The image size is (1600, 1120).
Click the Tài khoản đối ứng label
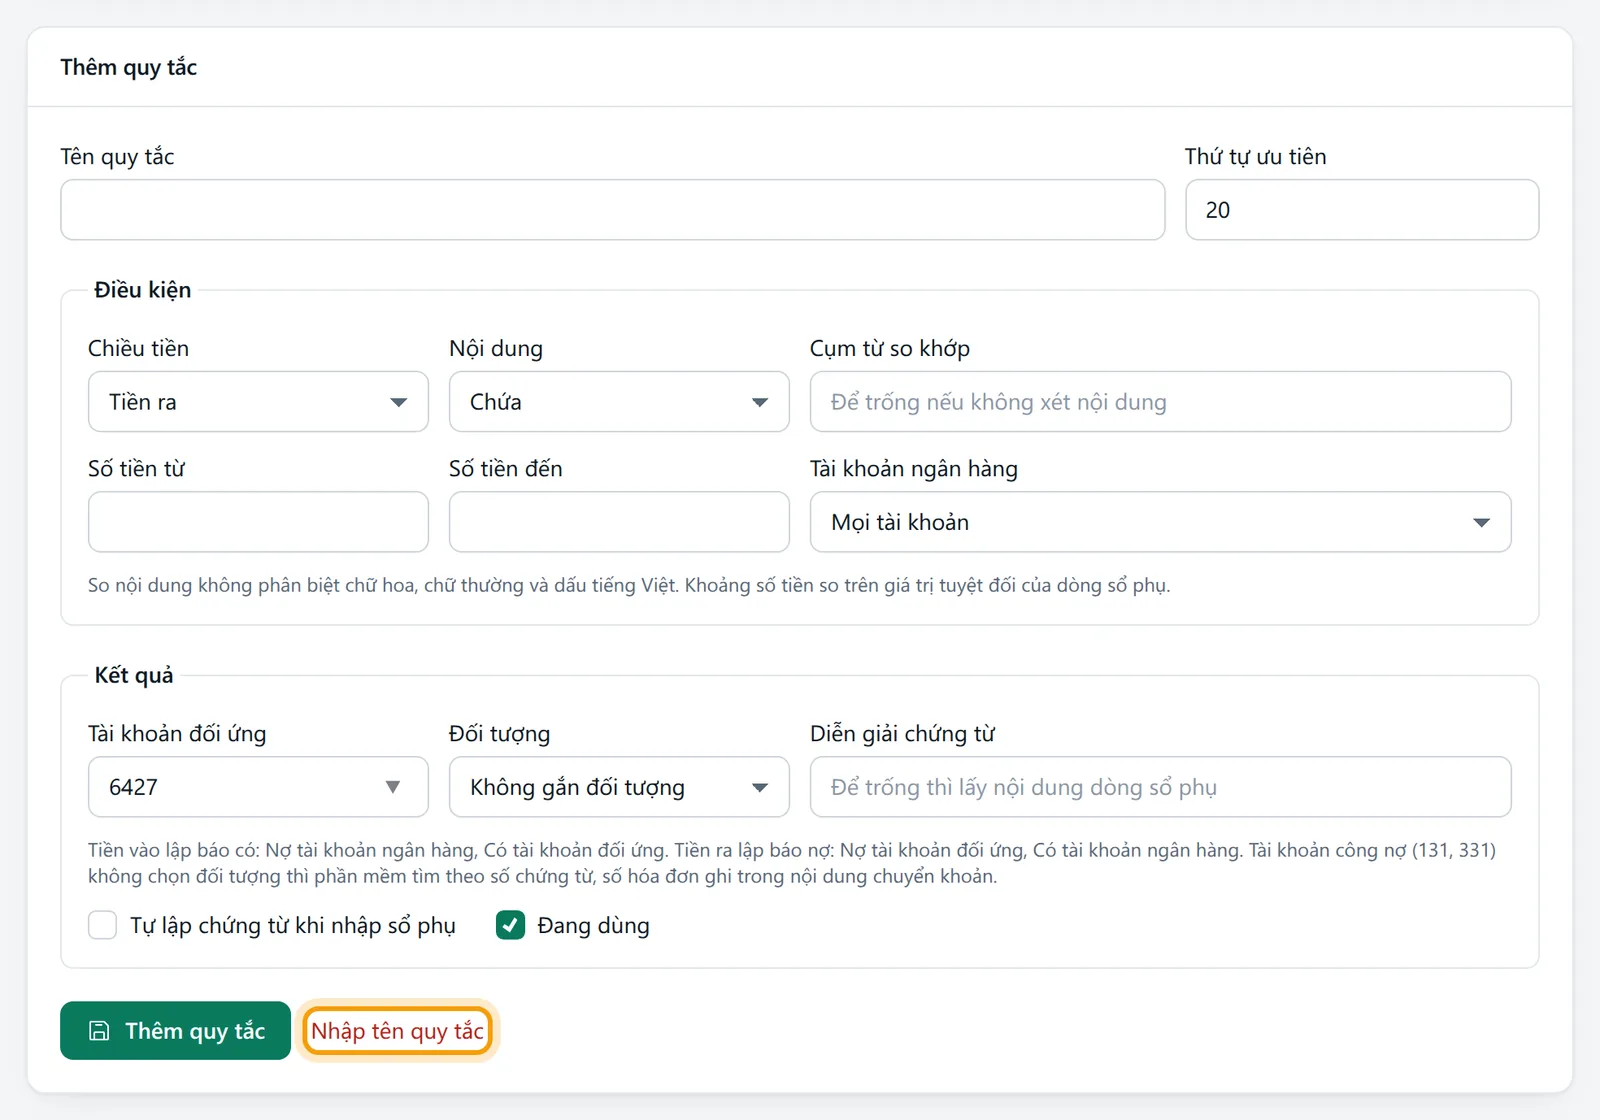(177, 734)
